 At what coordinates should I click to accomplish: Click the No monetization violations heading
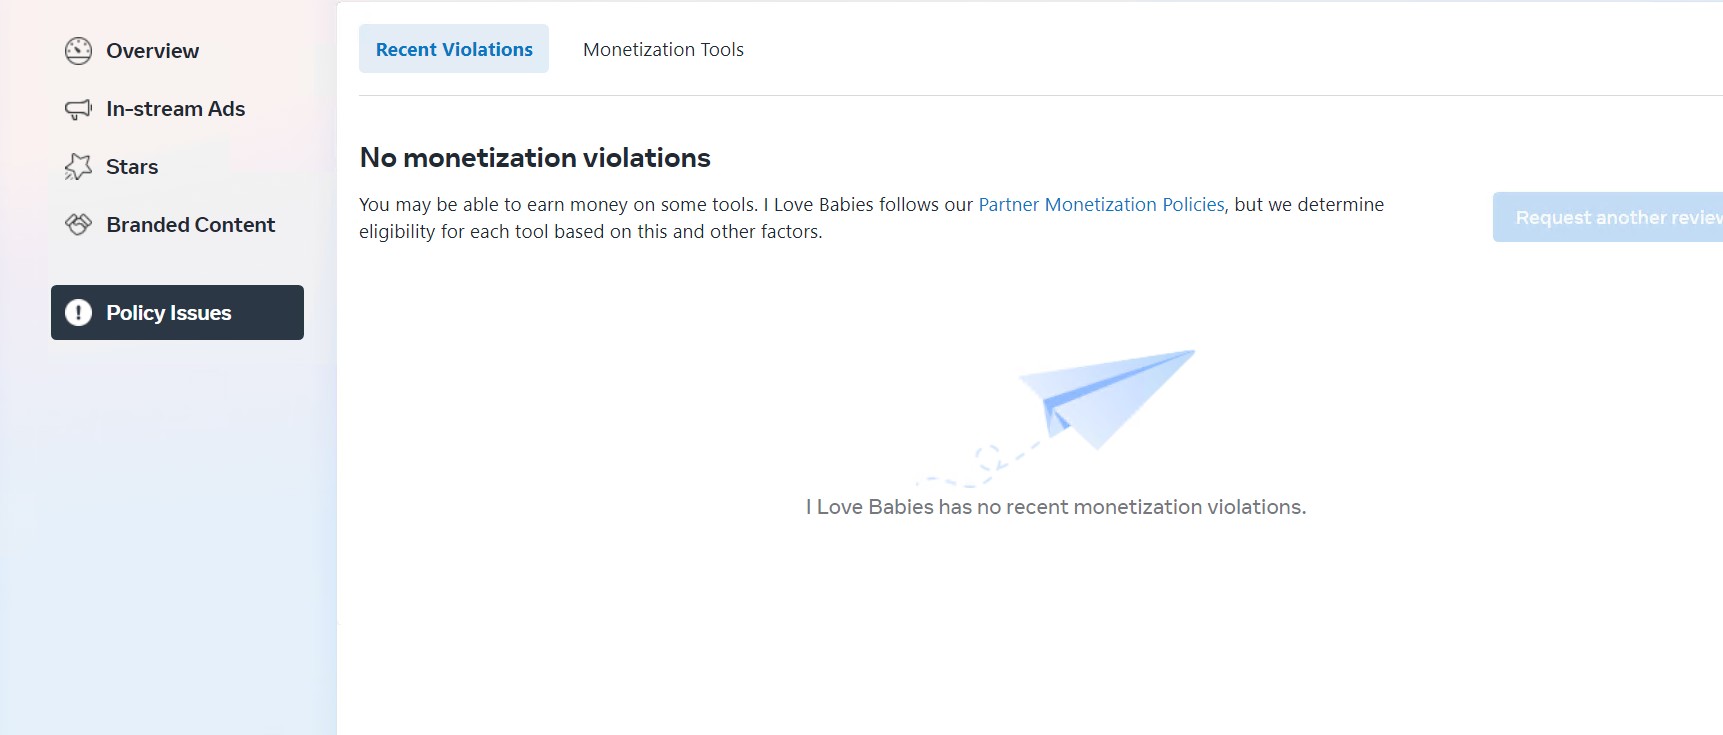535,158
